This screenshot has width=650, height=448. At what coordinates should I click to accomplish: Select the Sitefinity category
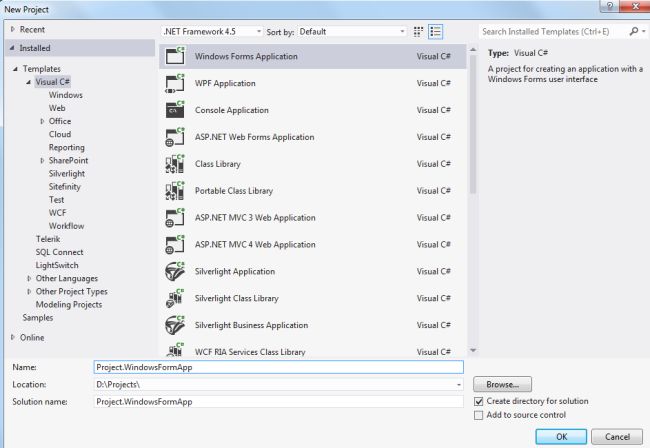[x=65, y=187]
